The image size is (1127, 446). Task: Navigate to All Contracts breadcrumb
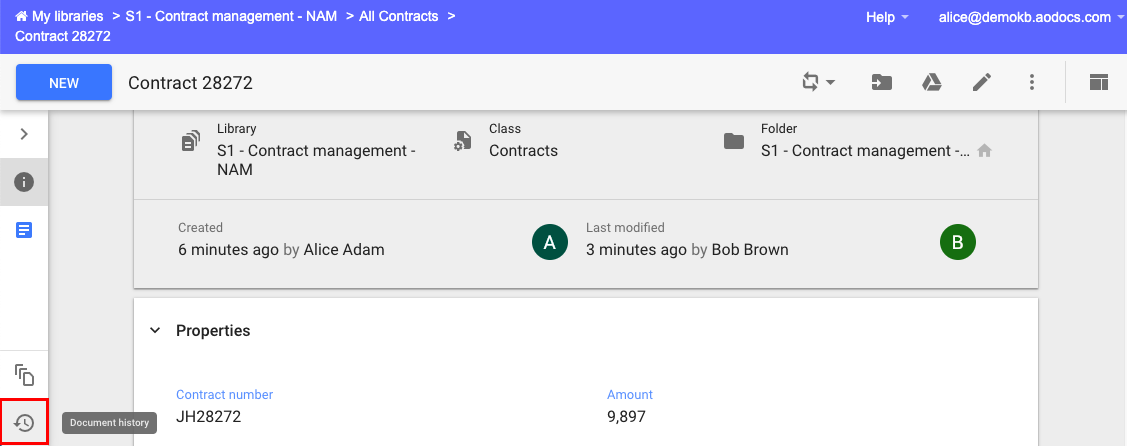[x=398, y=16]
